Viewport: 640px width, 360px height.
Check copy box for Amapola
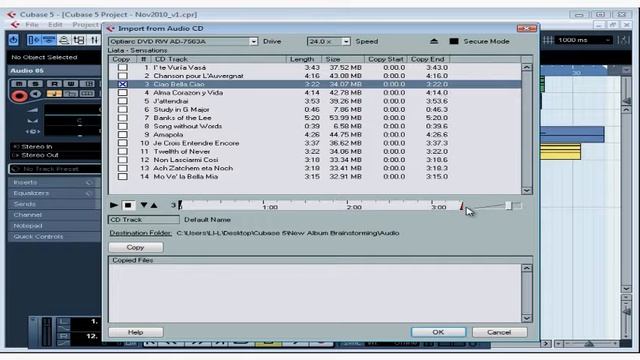coord(122,134)
